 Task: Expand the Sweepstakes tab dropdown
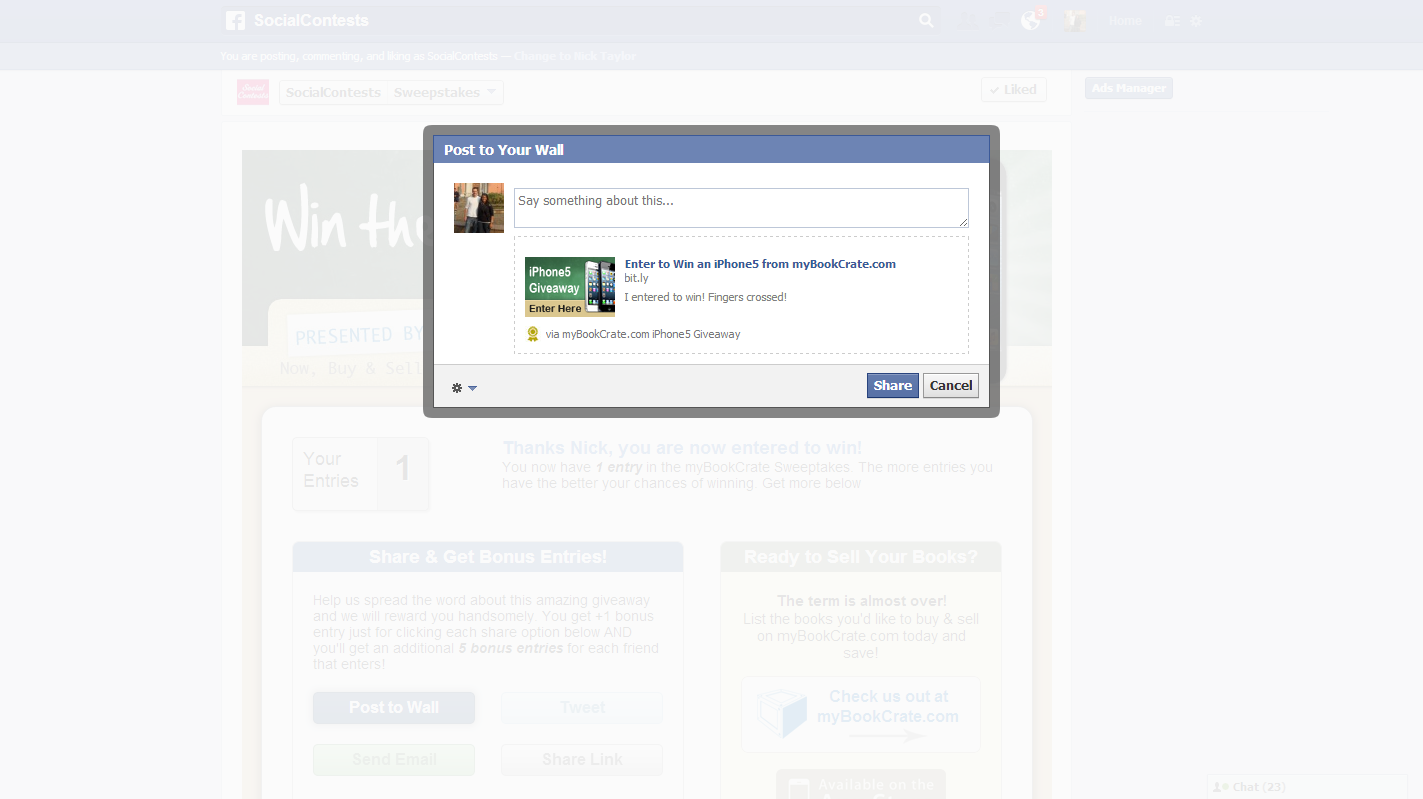[x=444, y=92]
